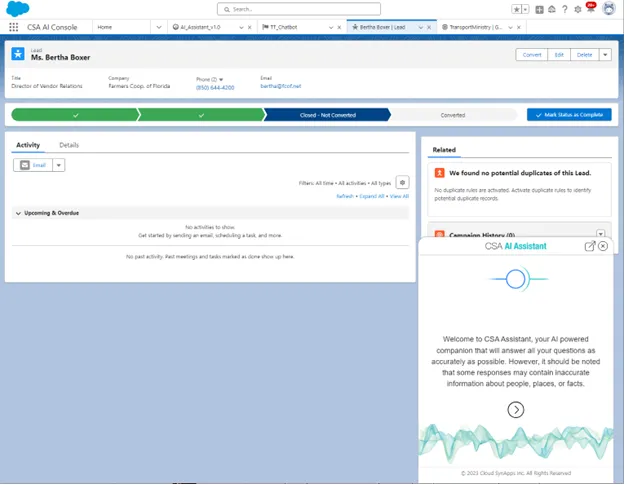Click the Salesforce cloud logo

tap(18, 8)
